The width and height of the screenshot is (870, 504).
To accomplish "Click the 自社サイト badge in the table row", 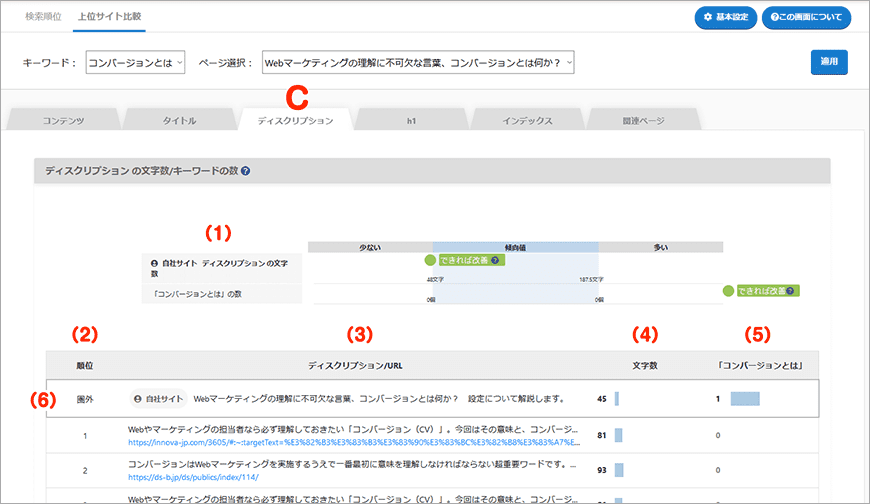I will pos(159,398).
